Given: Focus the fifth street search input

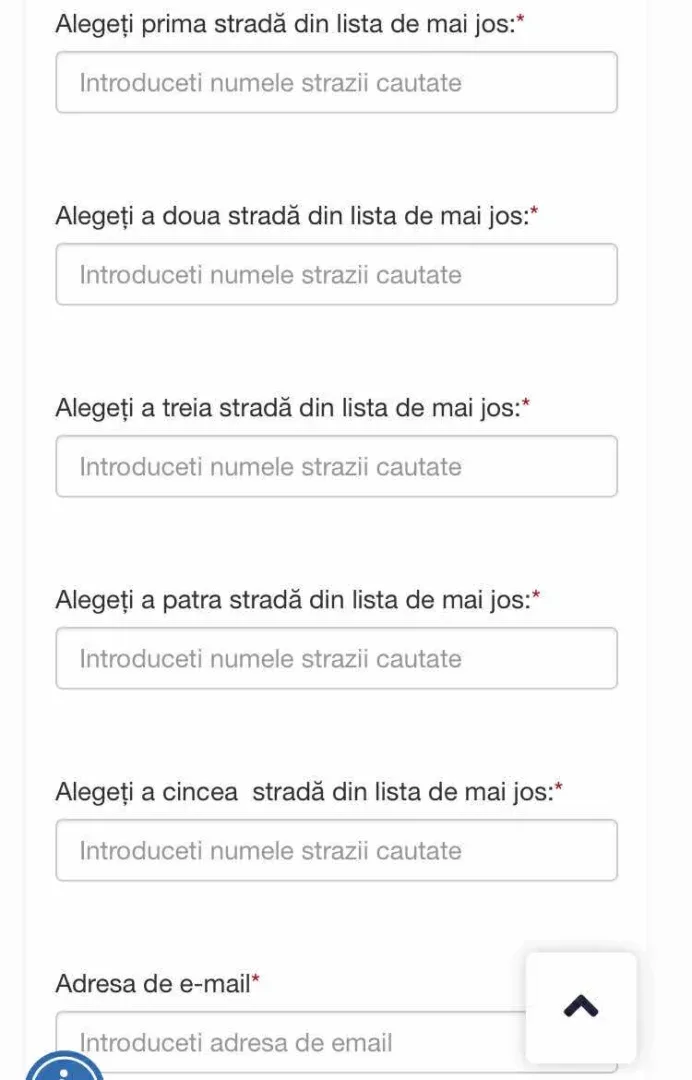Looking at the screenshot, I should pyautogui.click(x=336, y=850).
